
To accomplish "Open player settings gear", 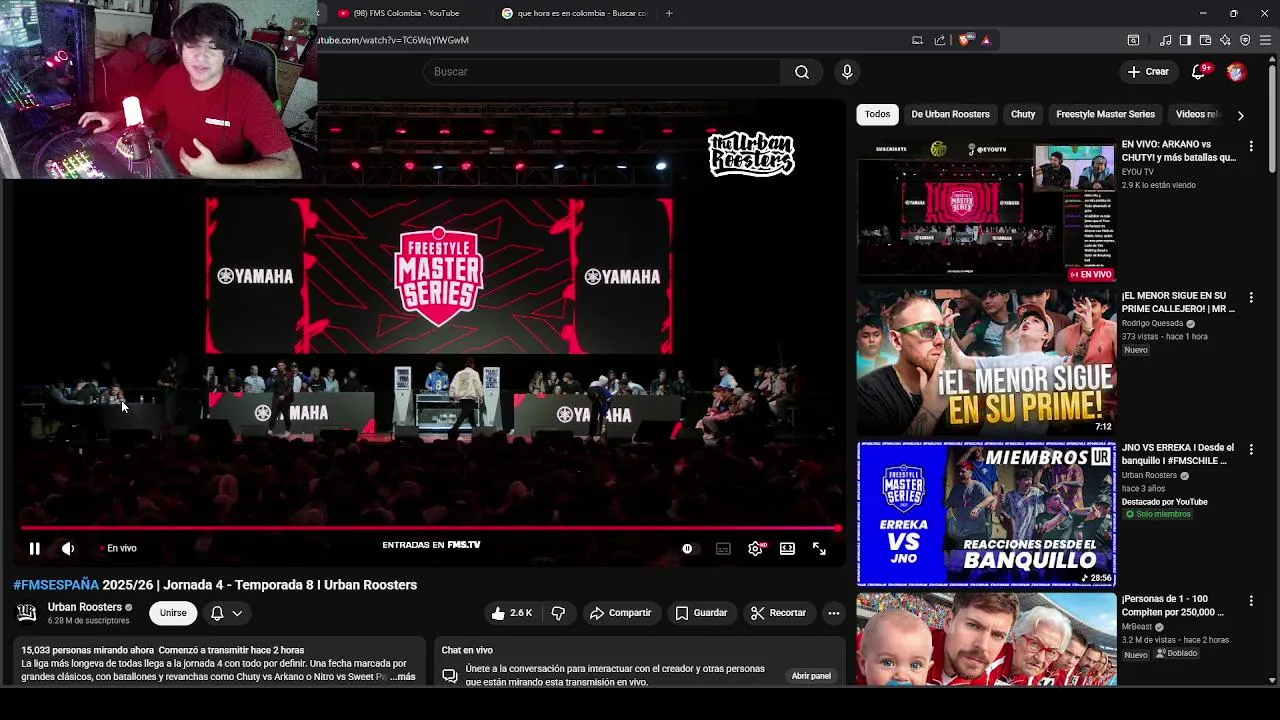I will click(755, 548).
